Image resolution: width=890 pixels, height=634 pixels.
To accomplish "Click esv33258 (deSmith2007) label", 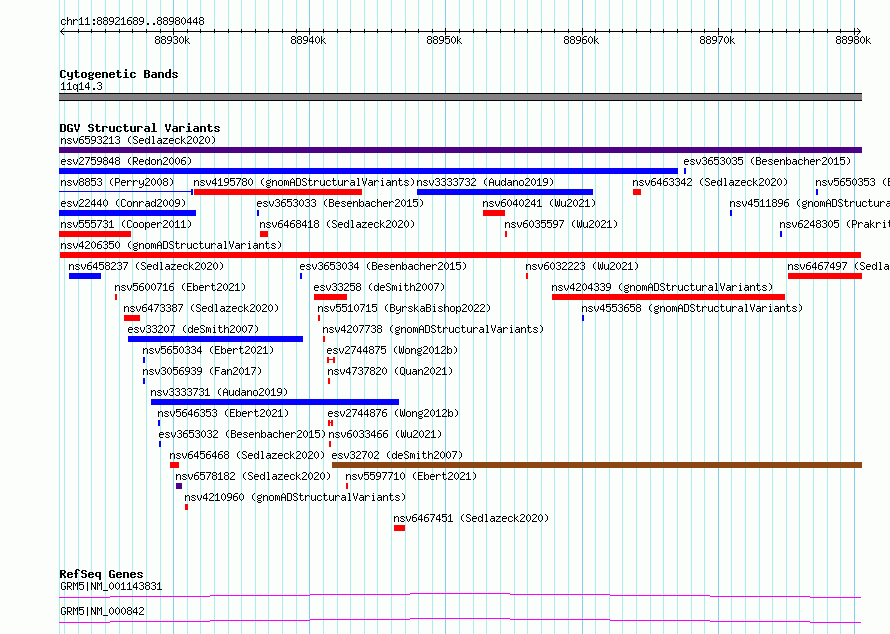I will pyautogui.click(x=379, y=287).
